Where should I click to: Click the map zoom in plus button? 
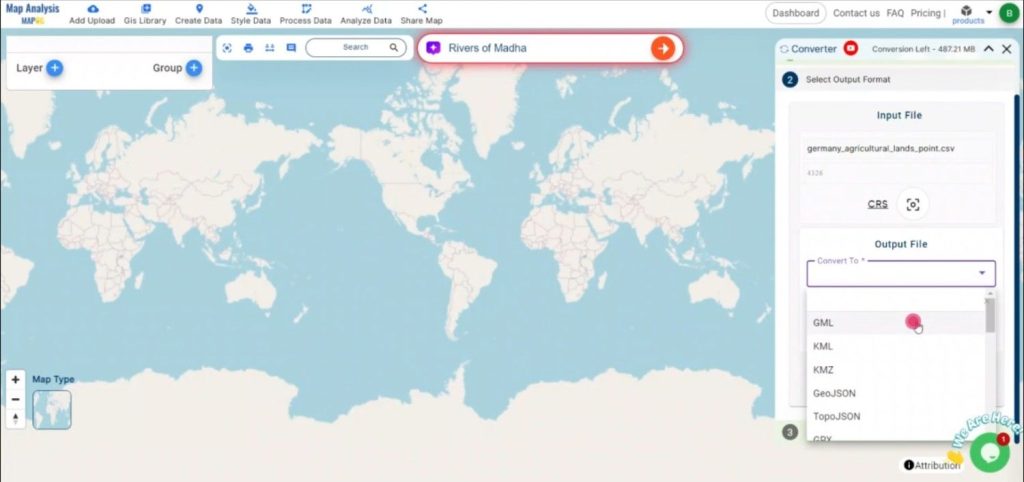tap(15, 380)
